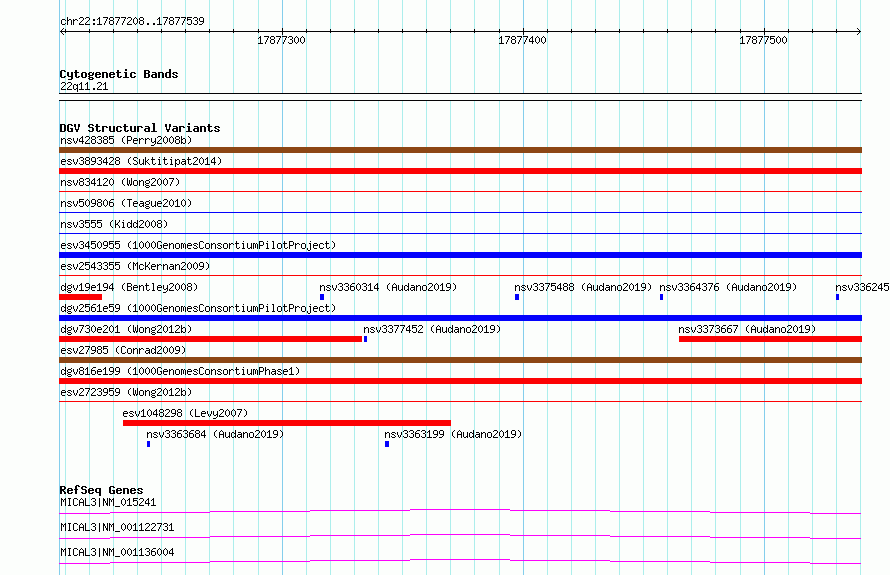The image size is (890, 575).
Task: Click the 22q11.21 band label
Action: tap(84, 86)
